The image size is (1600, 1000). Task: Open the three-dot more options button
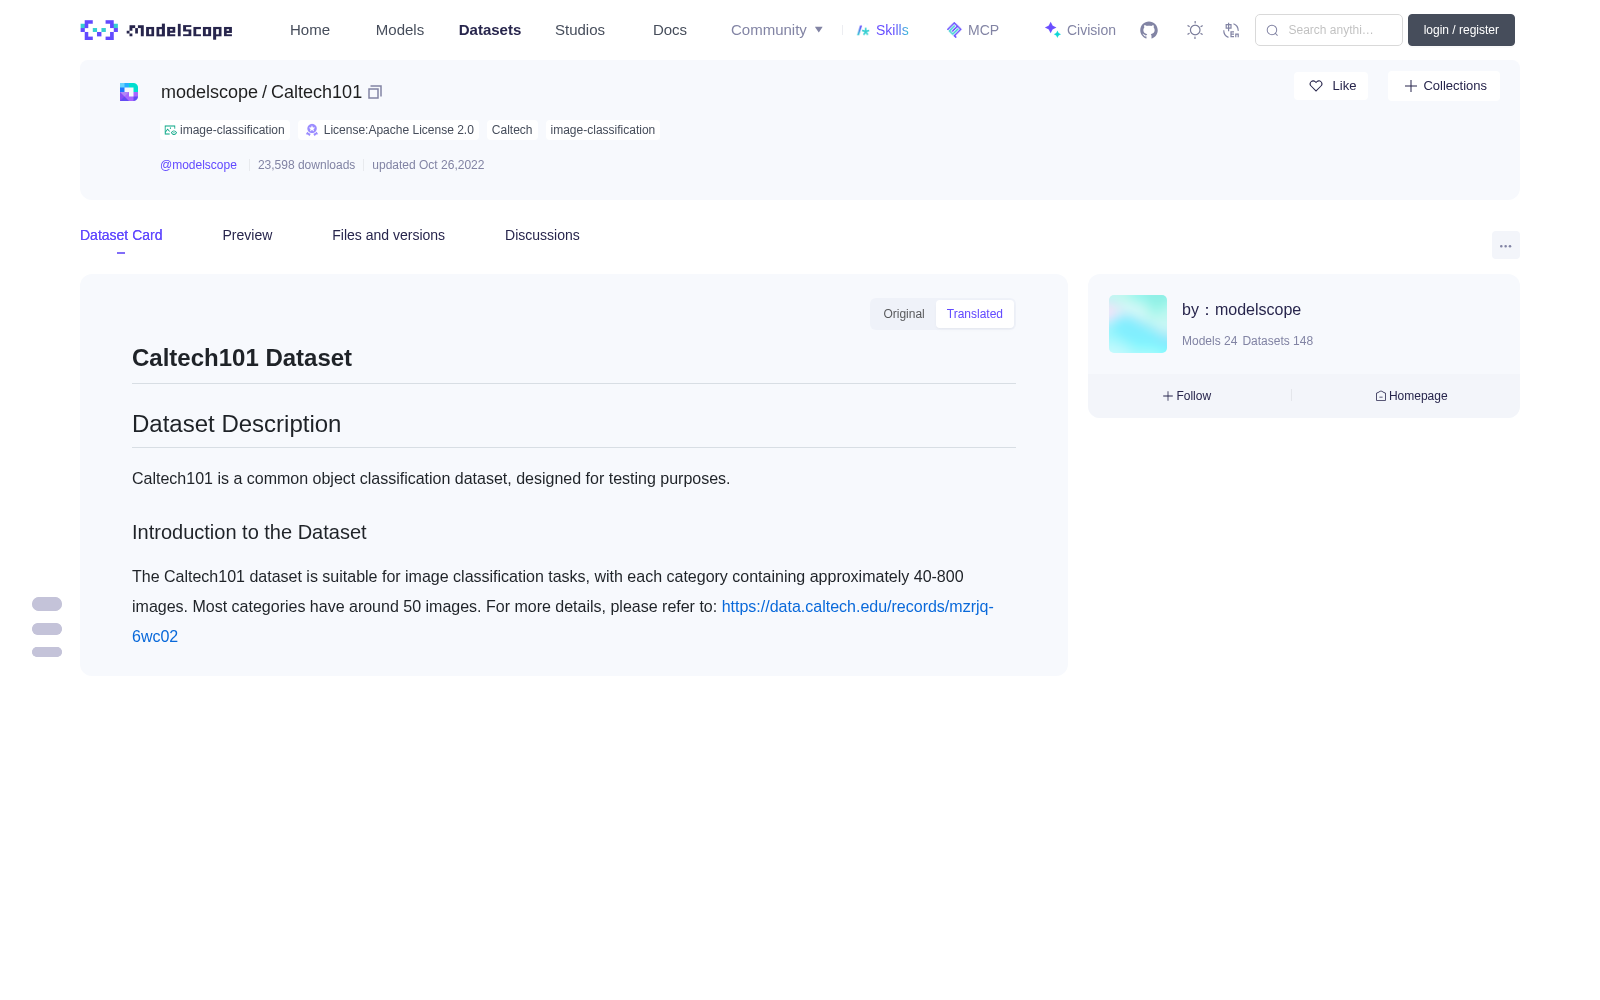point(1505,245)
